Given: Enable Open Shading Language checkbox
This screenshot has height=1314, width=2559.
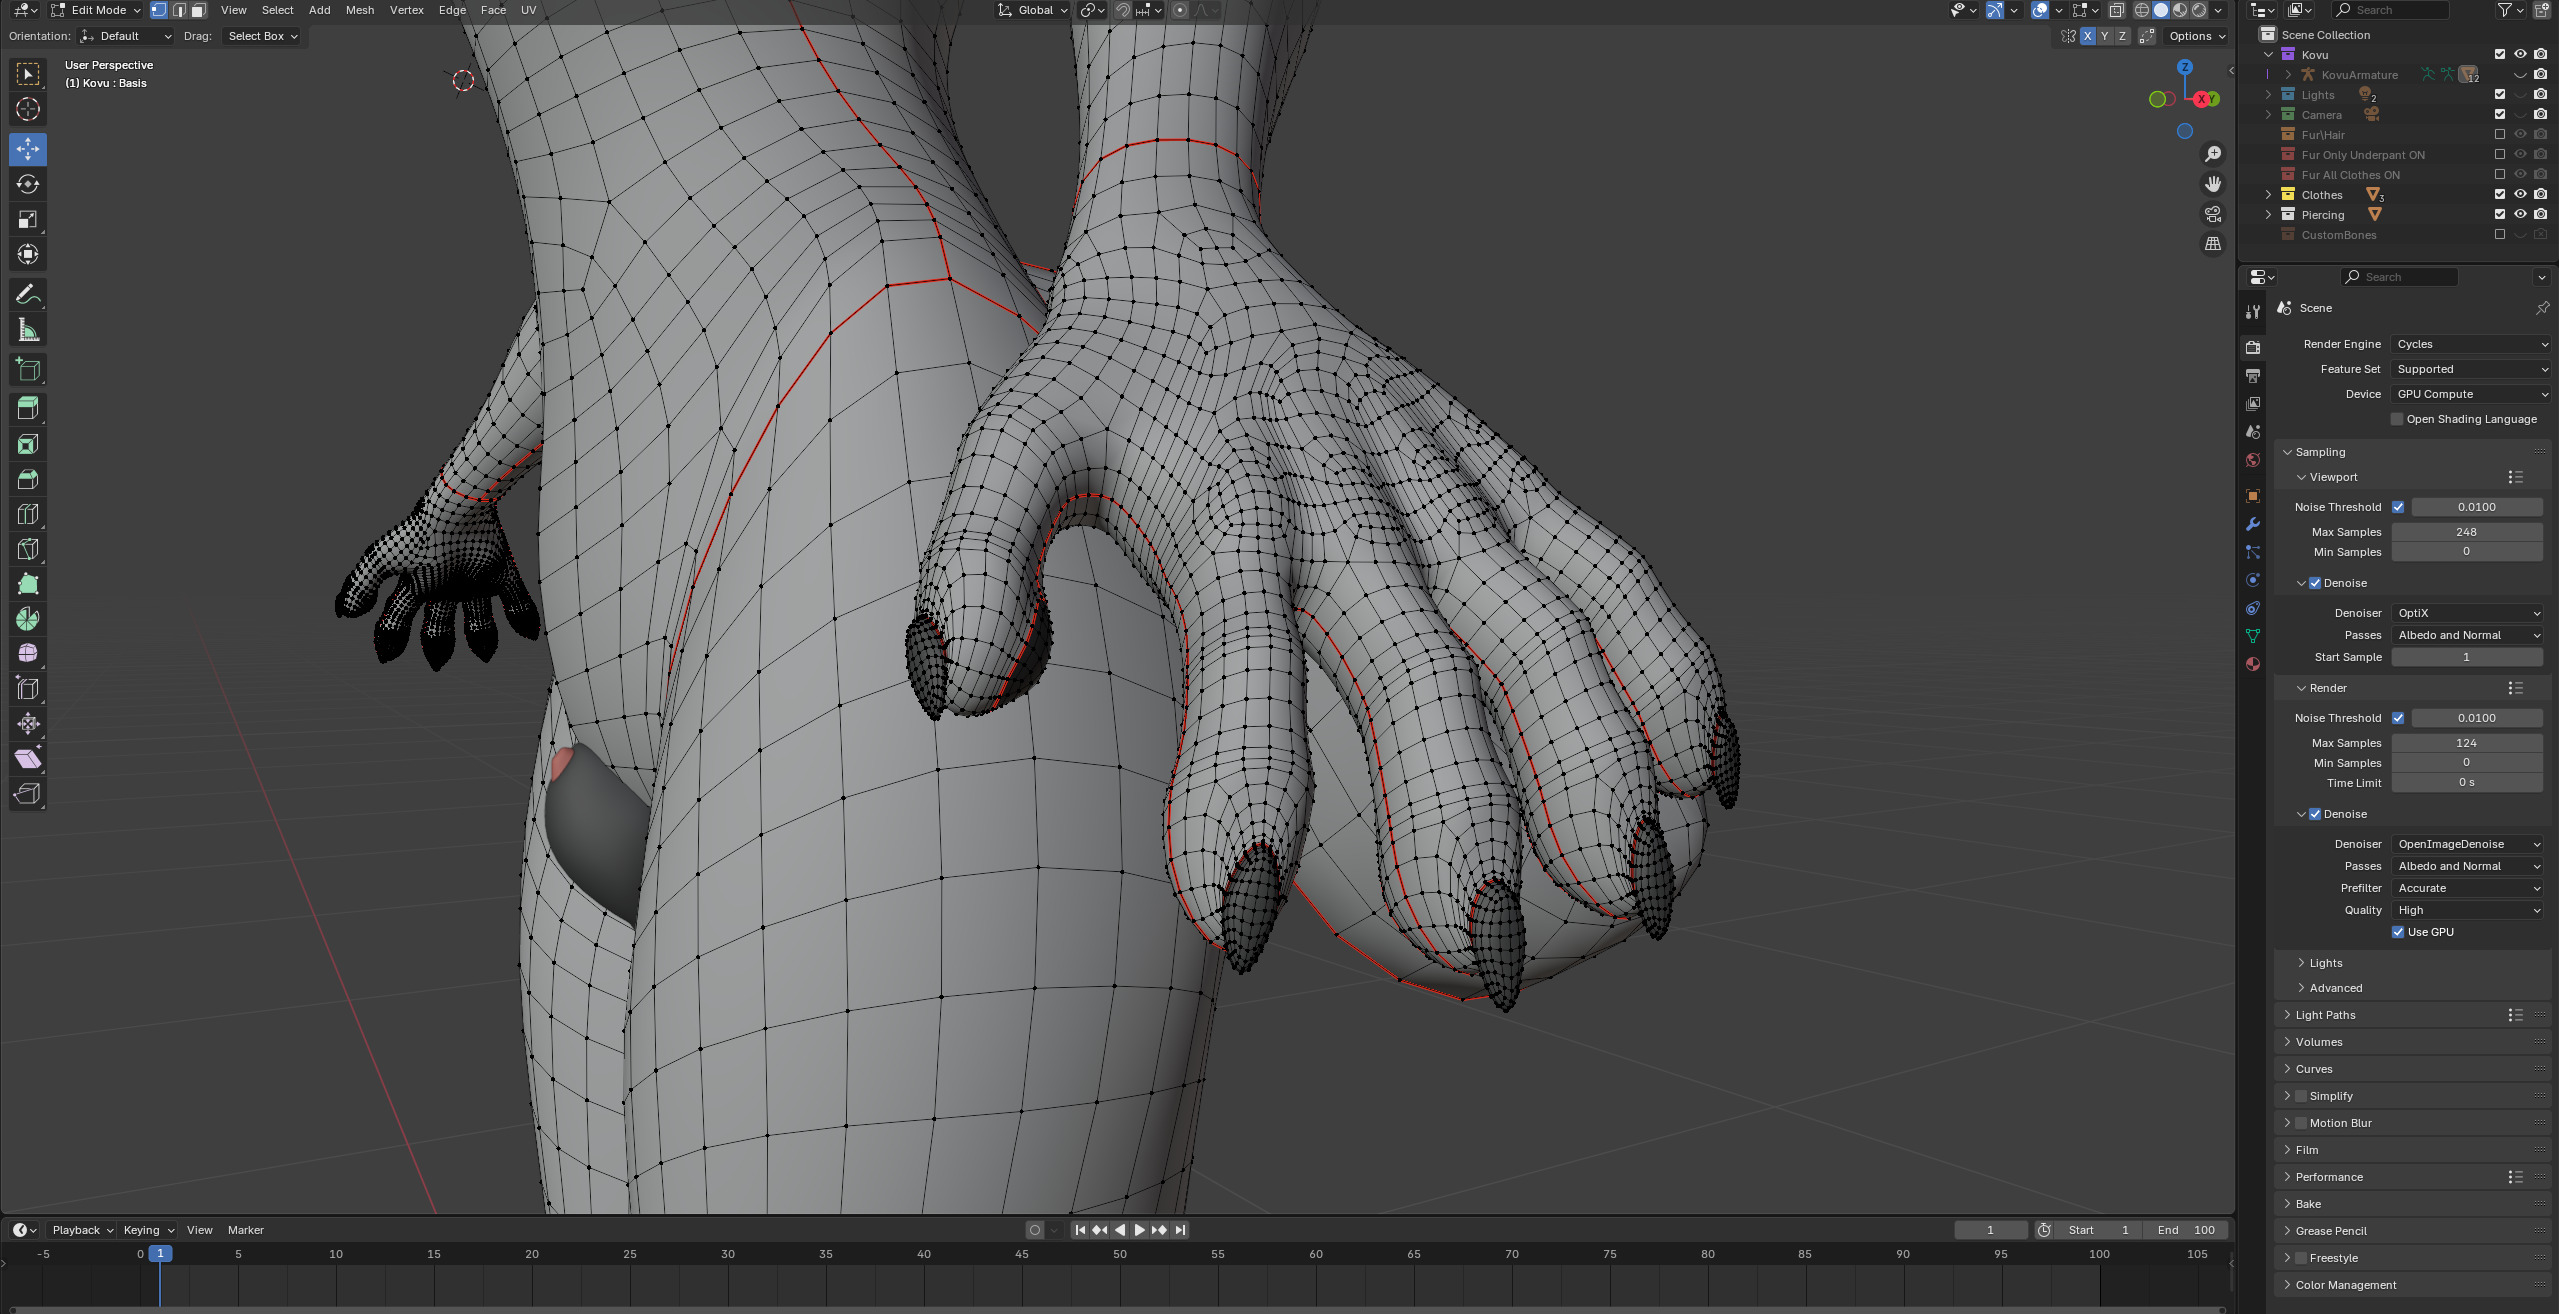Looking at the screenshot, I should click(2397, 419).
